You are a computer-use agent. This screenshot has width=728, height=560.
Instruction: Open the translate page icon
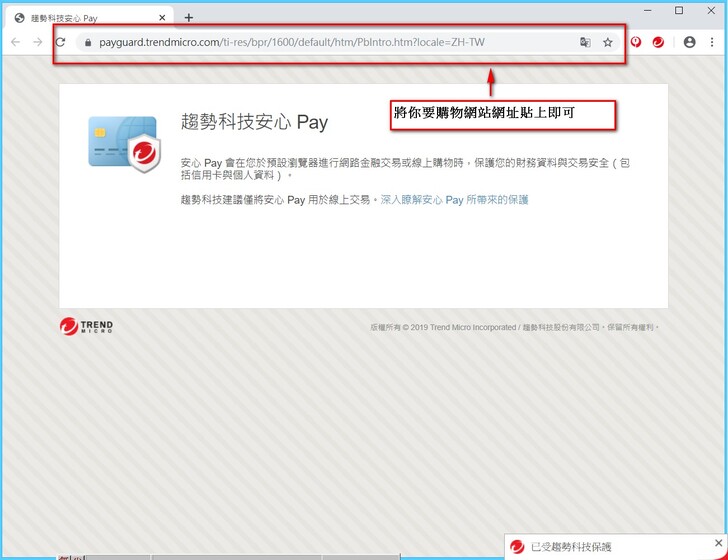[585, 42]
